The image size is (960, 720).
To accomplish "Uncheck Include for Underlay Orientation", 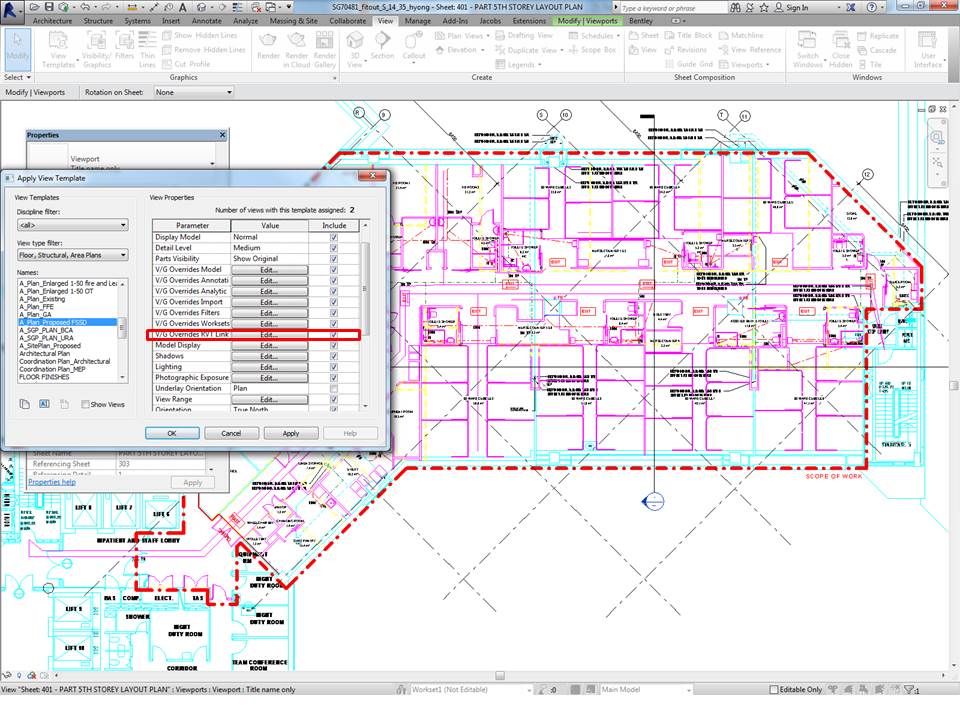I will point(333,388).
